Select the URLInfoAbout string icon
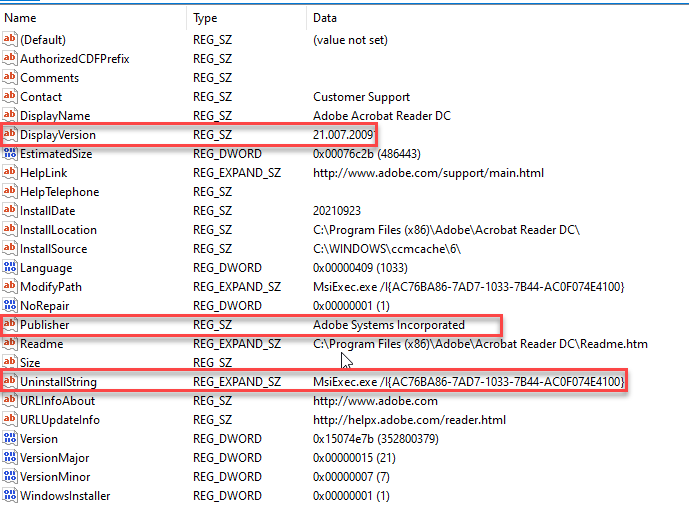 (10, 400)
